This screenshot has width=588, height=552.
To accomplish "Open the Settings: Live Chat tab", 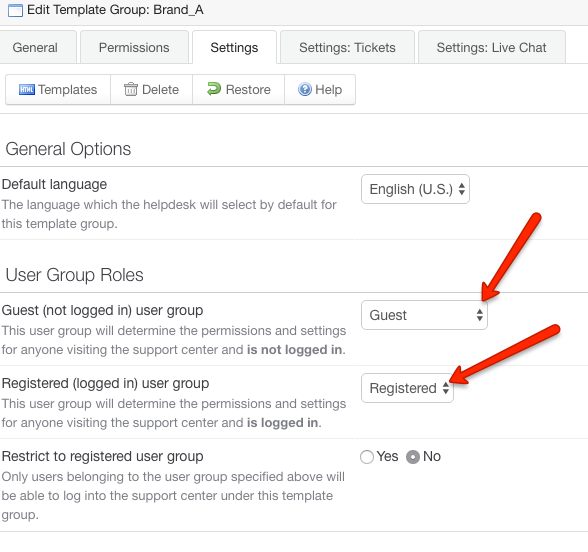I will (492, 47).
